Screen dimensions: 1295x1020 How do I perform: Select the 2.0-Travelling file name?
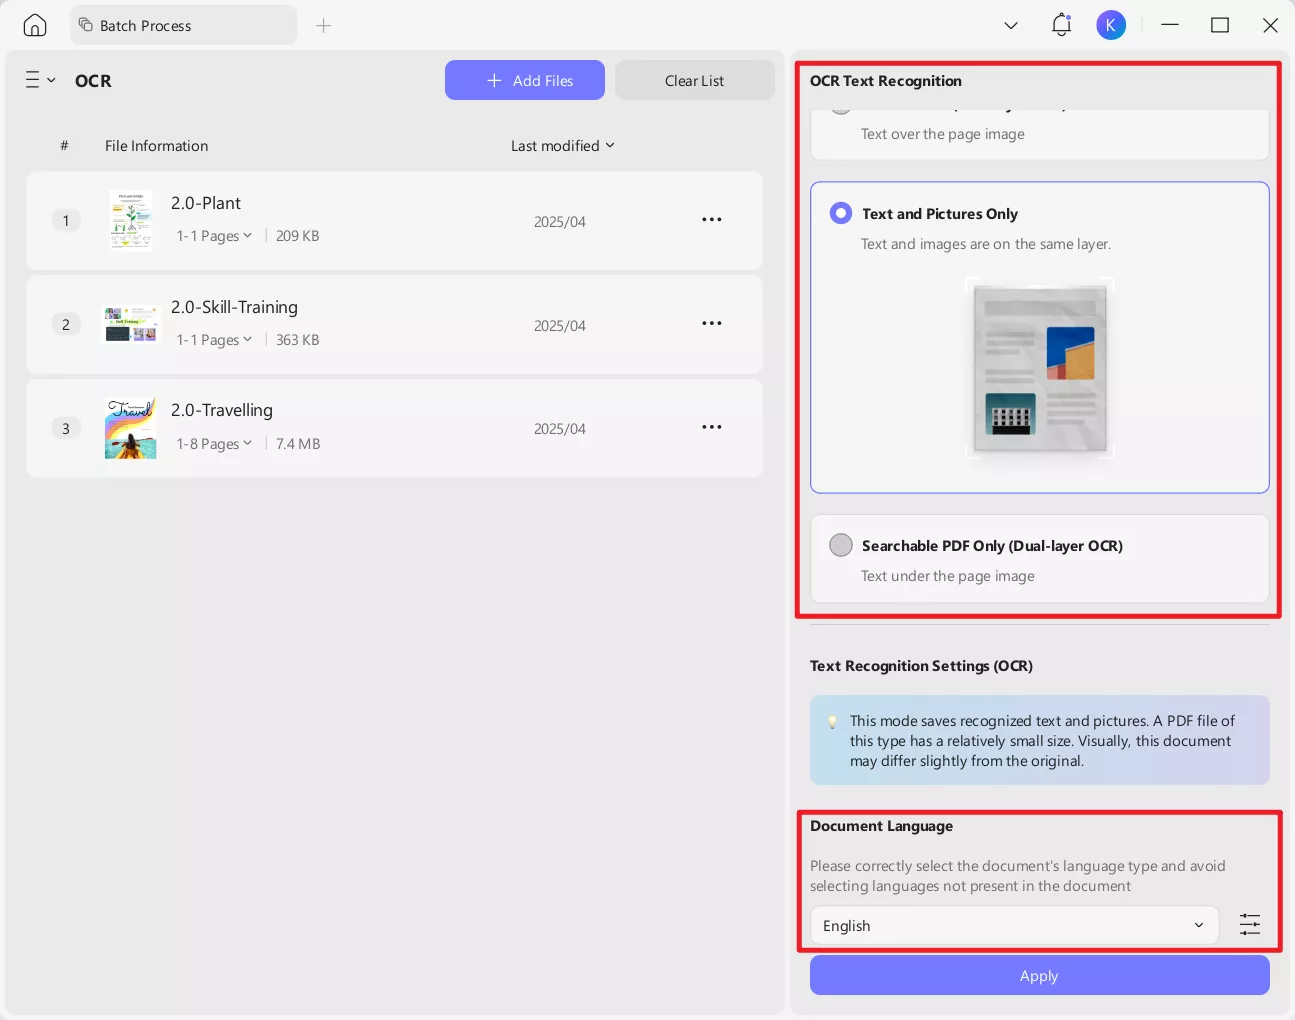pos(222,410)
